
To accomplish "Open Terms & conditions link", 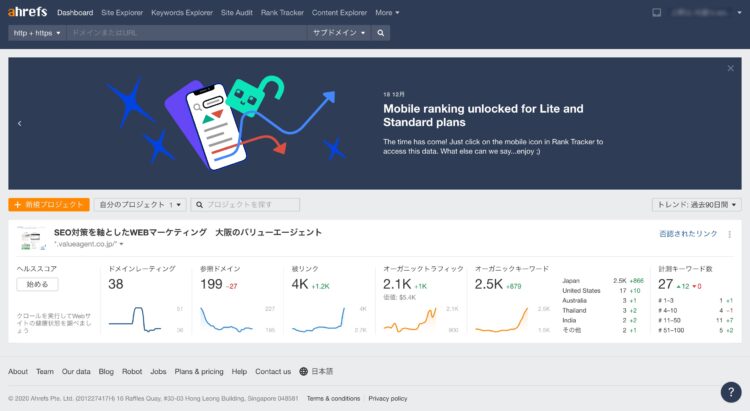I will (333, 398).
